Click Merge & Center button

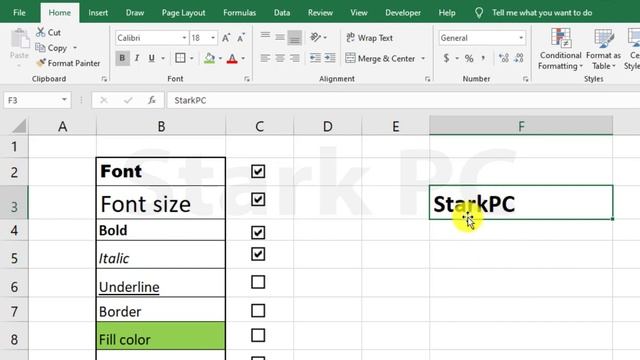tap(380, 58)
